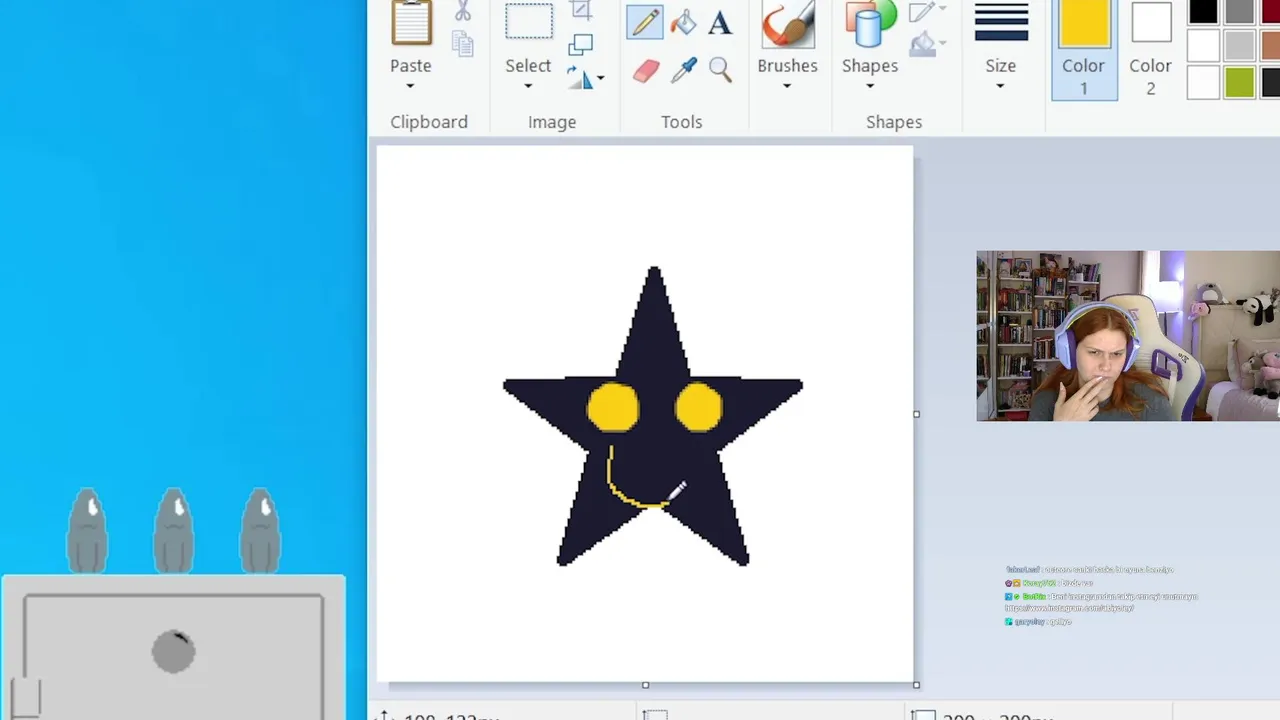Click the canvas right-edge resize handle

pyautogui.click(x=916, y=414)
